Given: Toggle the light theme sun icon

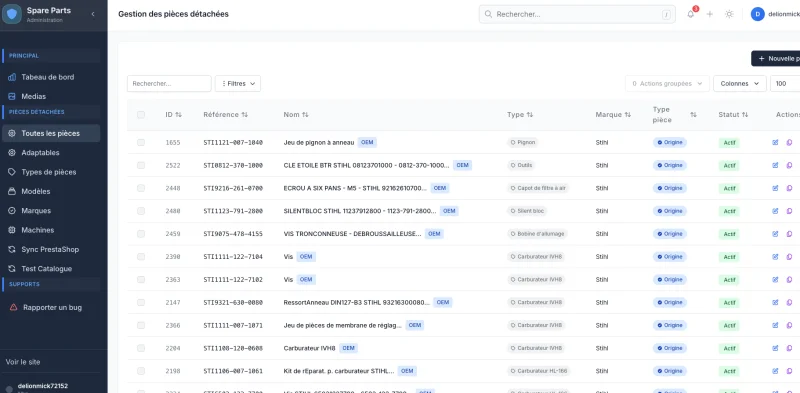Looking at the screenshot, I should 729,14.
